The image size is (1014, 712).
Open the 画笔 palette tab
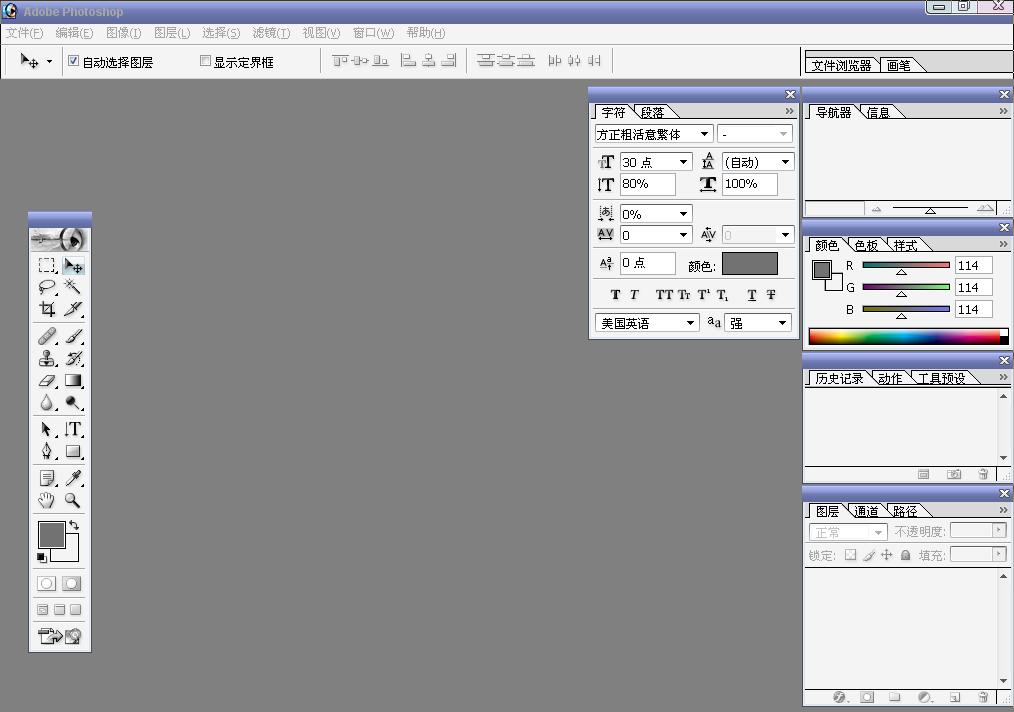click(x=898, y=65)
